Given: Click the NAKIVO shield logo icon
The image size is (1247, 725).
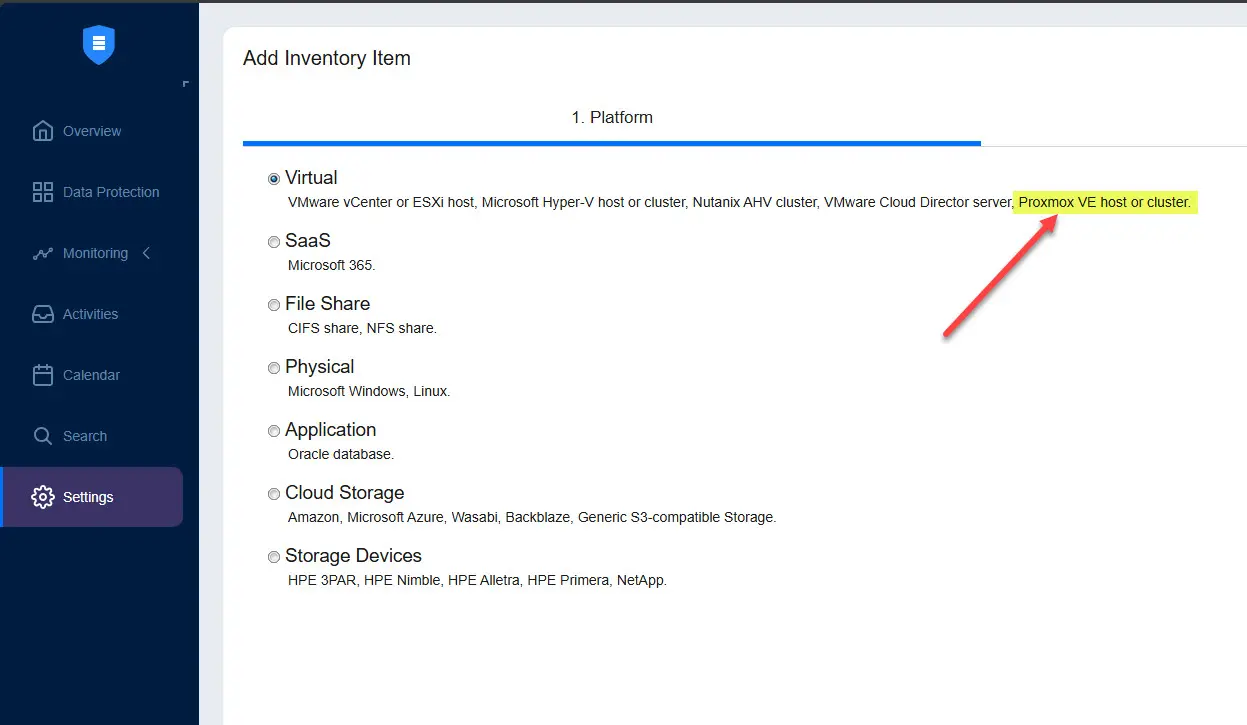Looking at the screenshot, I should 99,44.
